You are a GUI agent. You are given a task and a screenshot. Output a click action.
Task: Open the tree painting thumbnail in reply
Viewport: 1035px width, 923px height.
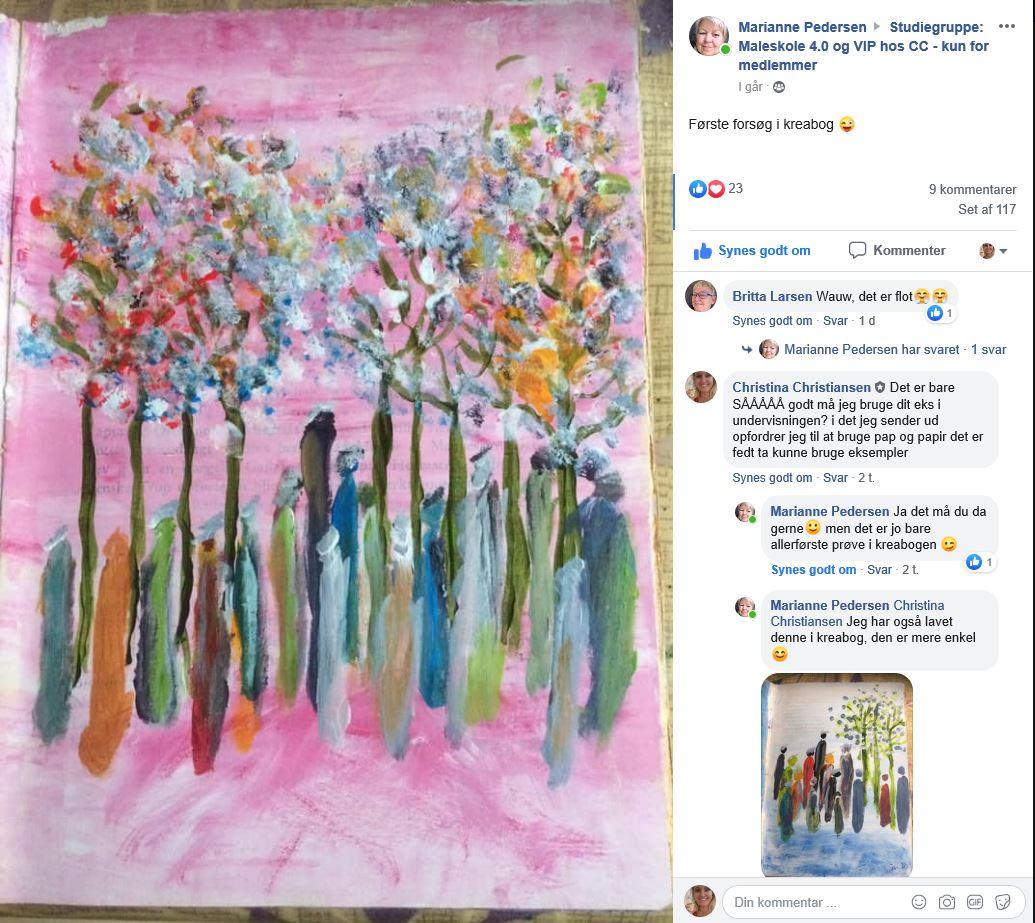coord(836,774)
